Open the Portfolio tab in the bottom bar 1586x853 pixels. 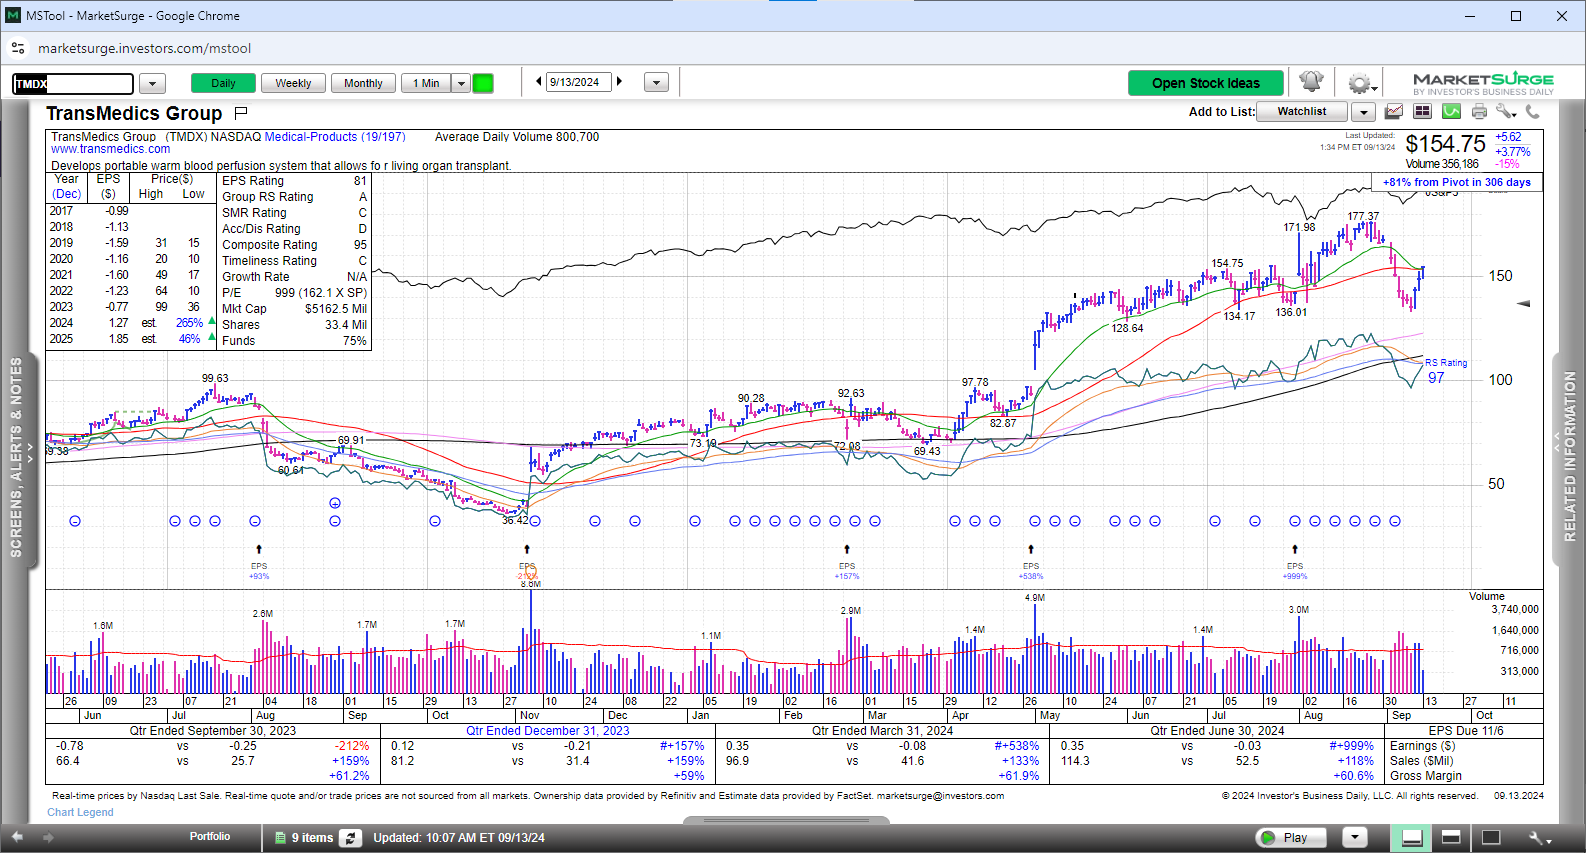click(210, 837)
